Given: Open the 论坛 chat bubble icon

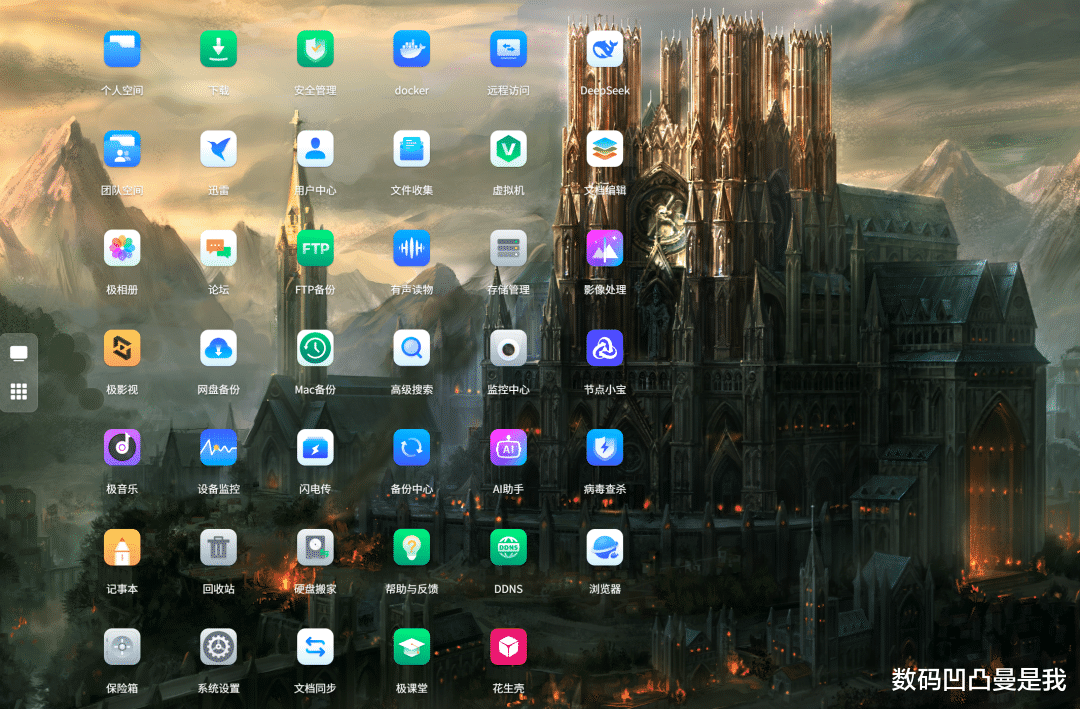Looking at the screenshot, I should [x=218, y=248].
